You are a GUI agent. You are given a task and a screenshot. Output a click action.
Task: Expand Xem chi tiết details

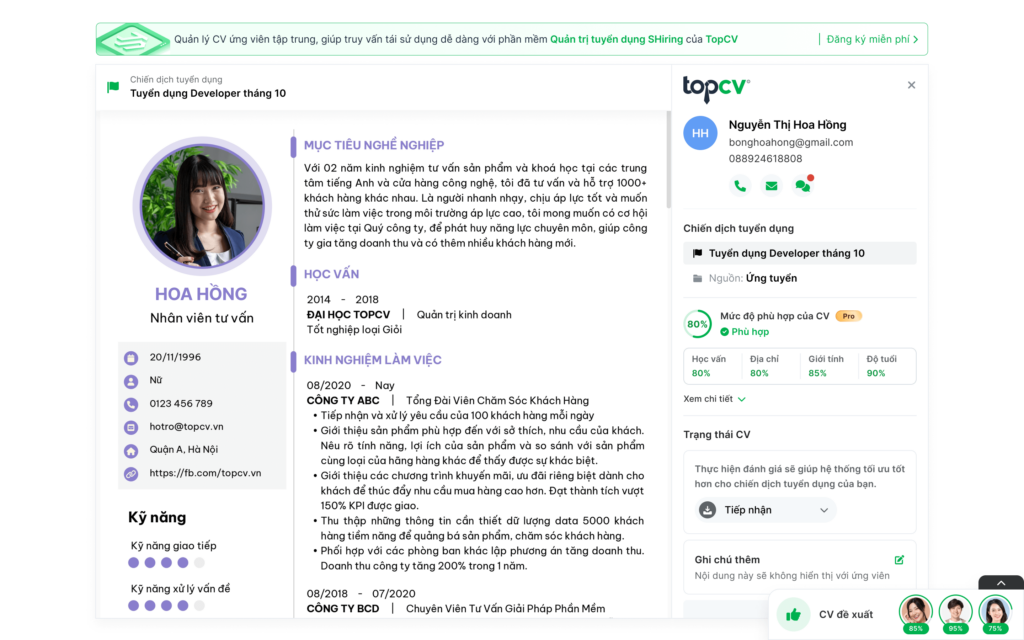pyautogui.click(x=714, y=399)
